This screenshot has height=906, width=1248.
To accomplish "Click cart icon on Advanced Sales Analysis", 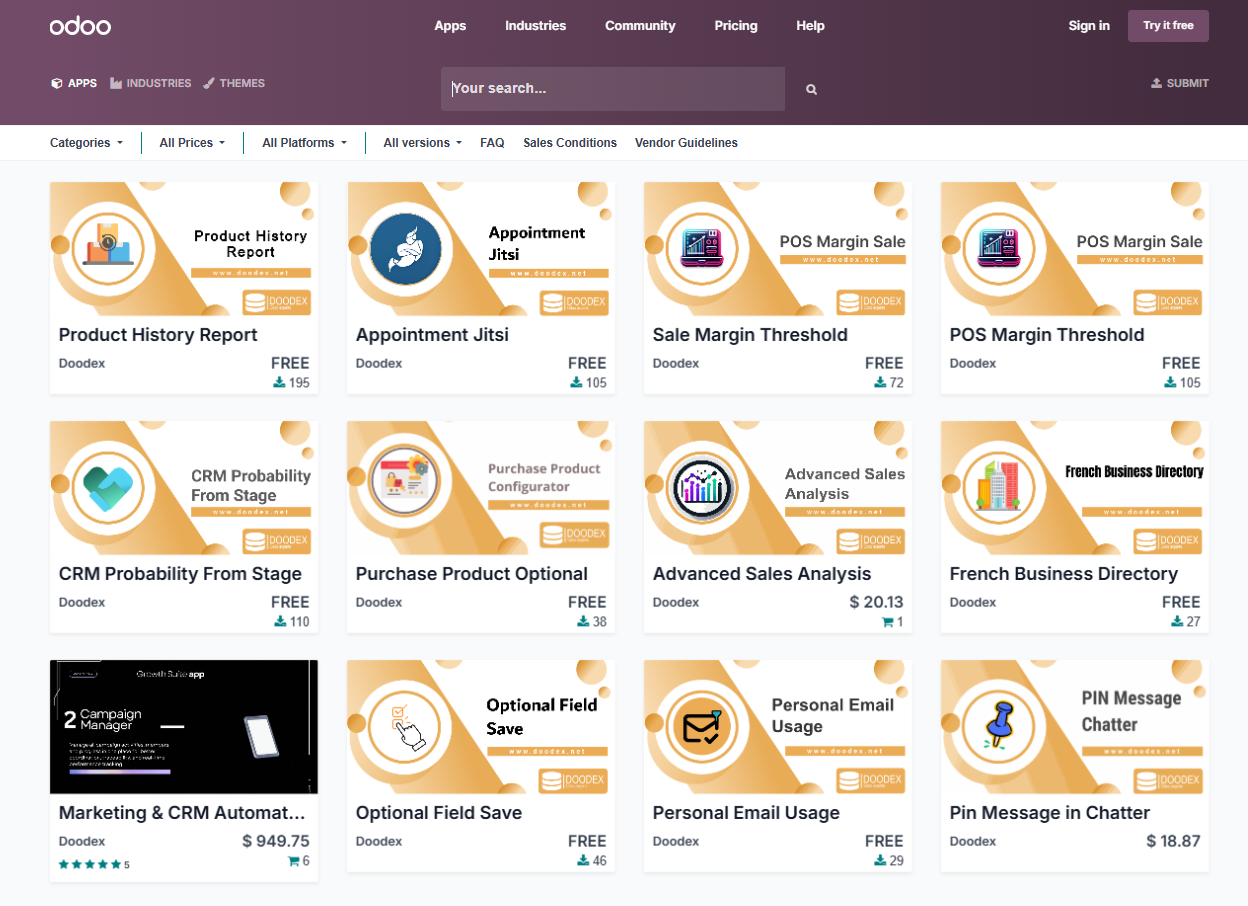I will click(x=887, y=622).
